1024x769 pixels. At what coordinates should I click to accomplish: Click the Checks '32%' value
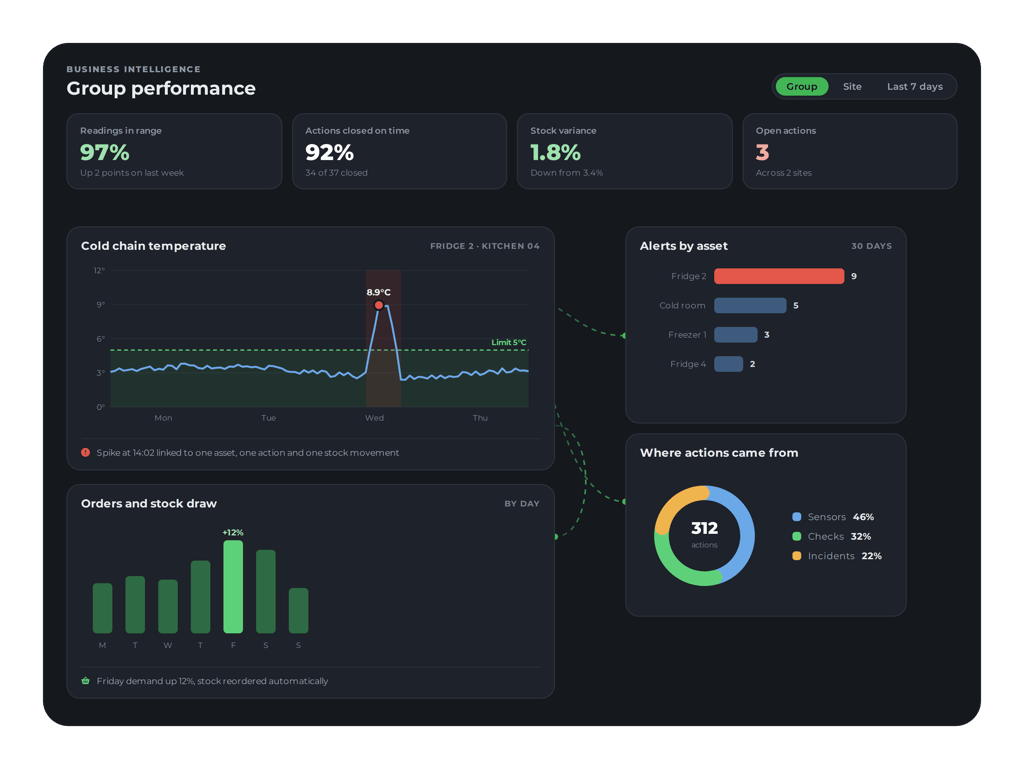pyautogui.click(x=861, y=537)
